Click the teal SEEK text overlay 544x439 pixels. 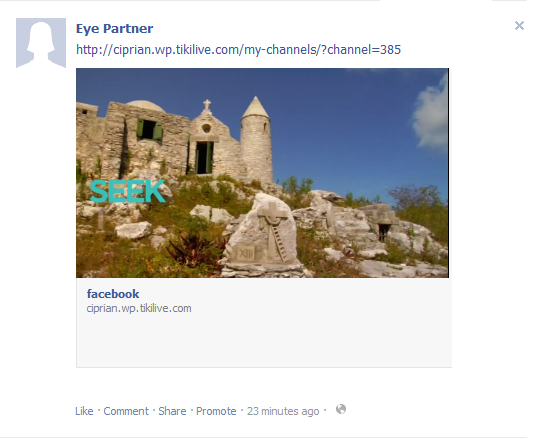pos(127,191)
